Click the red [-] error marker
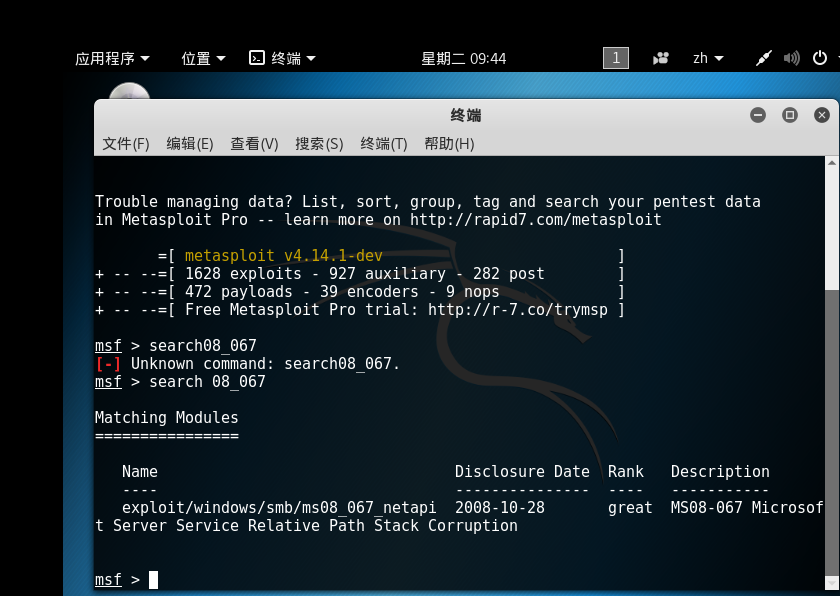Image resolution: width=840 pixels, height=596 pixels. click(108, 364)
